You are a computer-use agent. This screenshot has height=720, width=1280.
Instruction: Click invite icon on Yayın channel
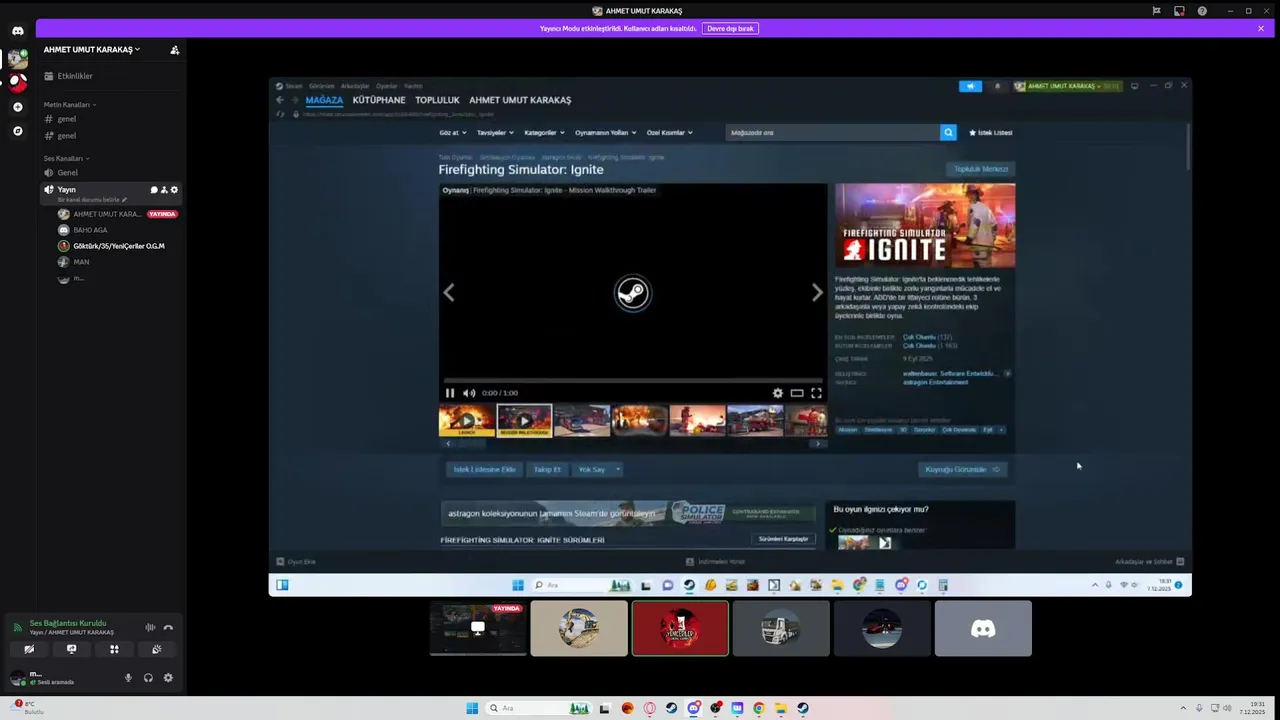tap(164, 190)
